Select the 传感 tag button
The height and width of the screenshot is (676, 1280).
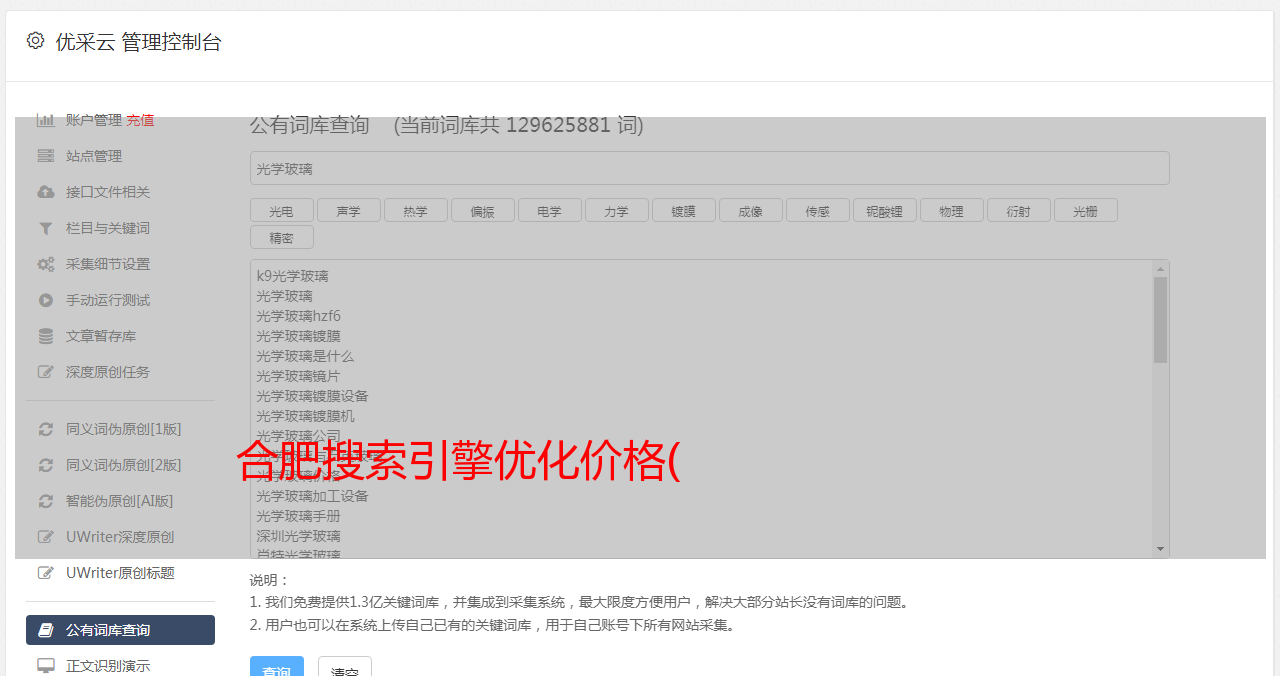[818, 210]
